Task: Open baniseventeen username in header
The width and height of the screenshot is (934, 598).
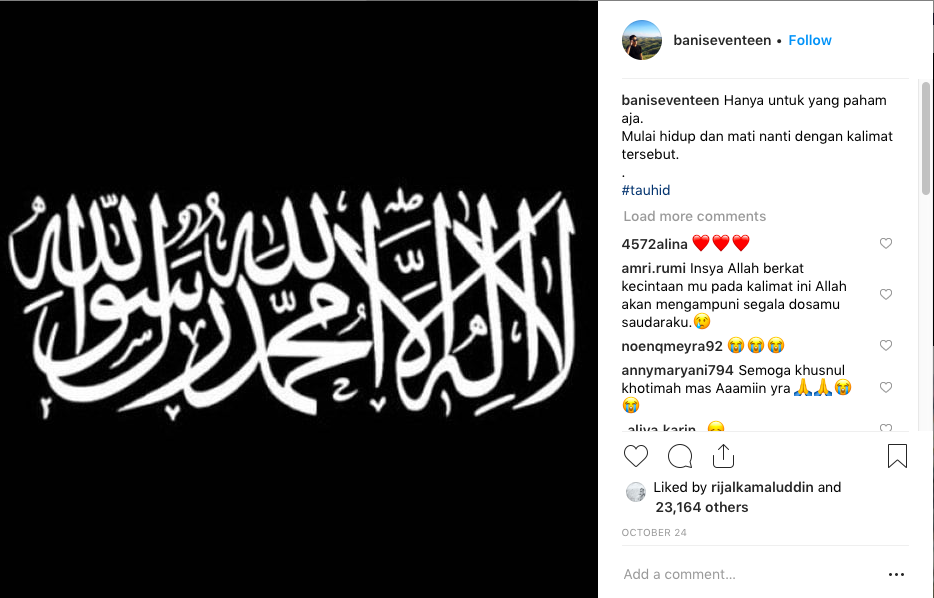Action: pos(722,40)
